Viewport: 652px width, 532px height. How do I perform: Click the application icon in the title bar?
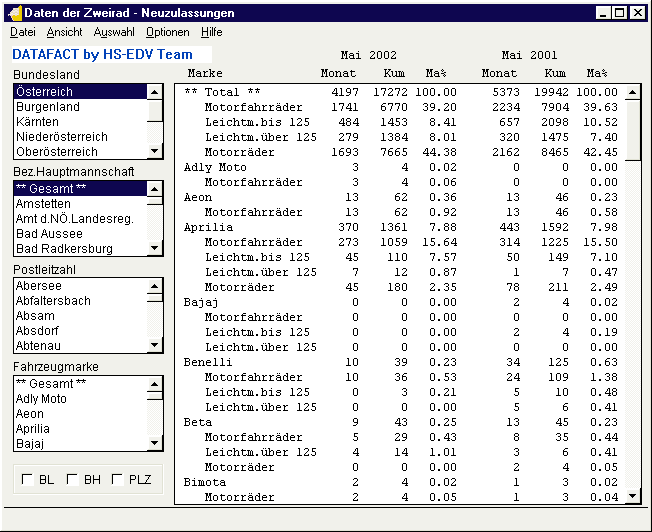click(x=14, y=13)
